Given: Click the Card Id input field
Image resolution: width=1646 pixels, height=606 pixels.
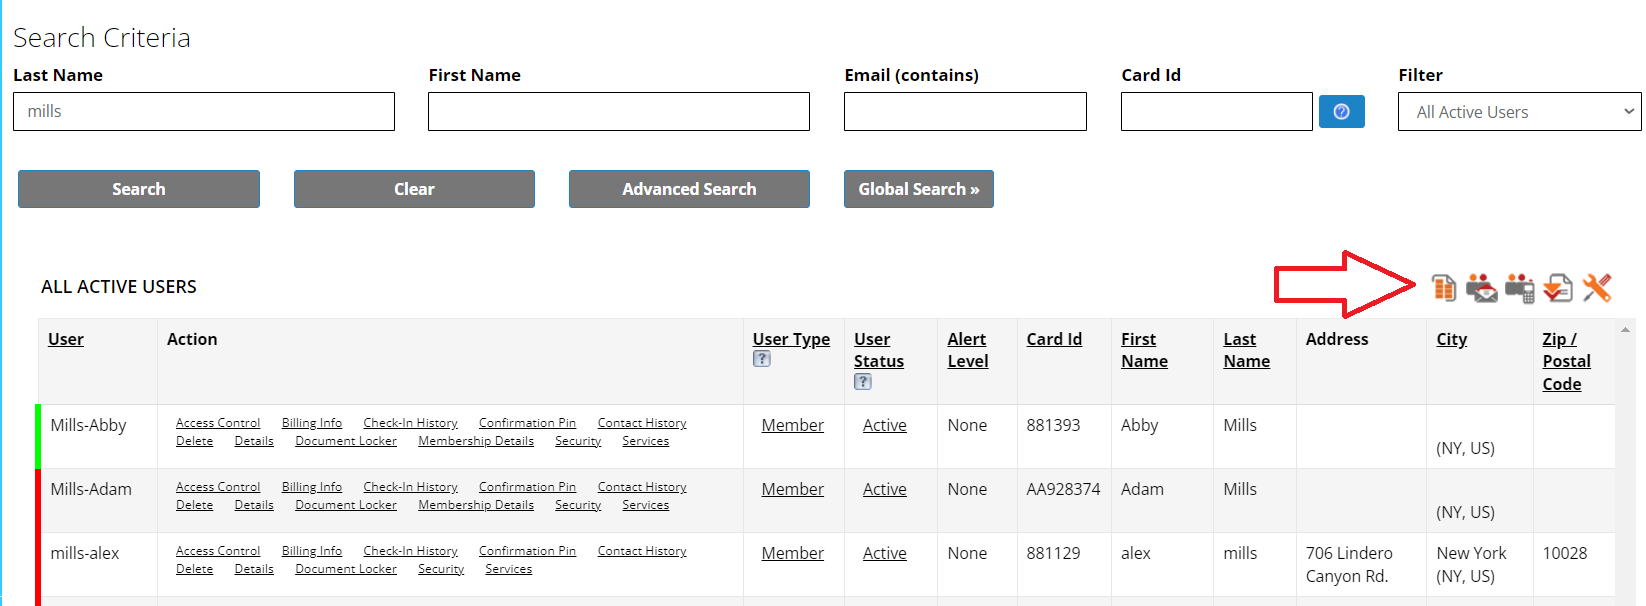Looking at the screenshot, I should [1217, 111].
